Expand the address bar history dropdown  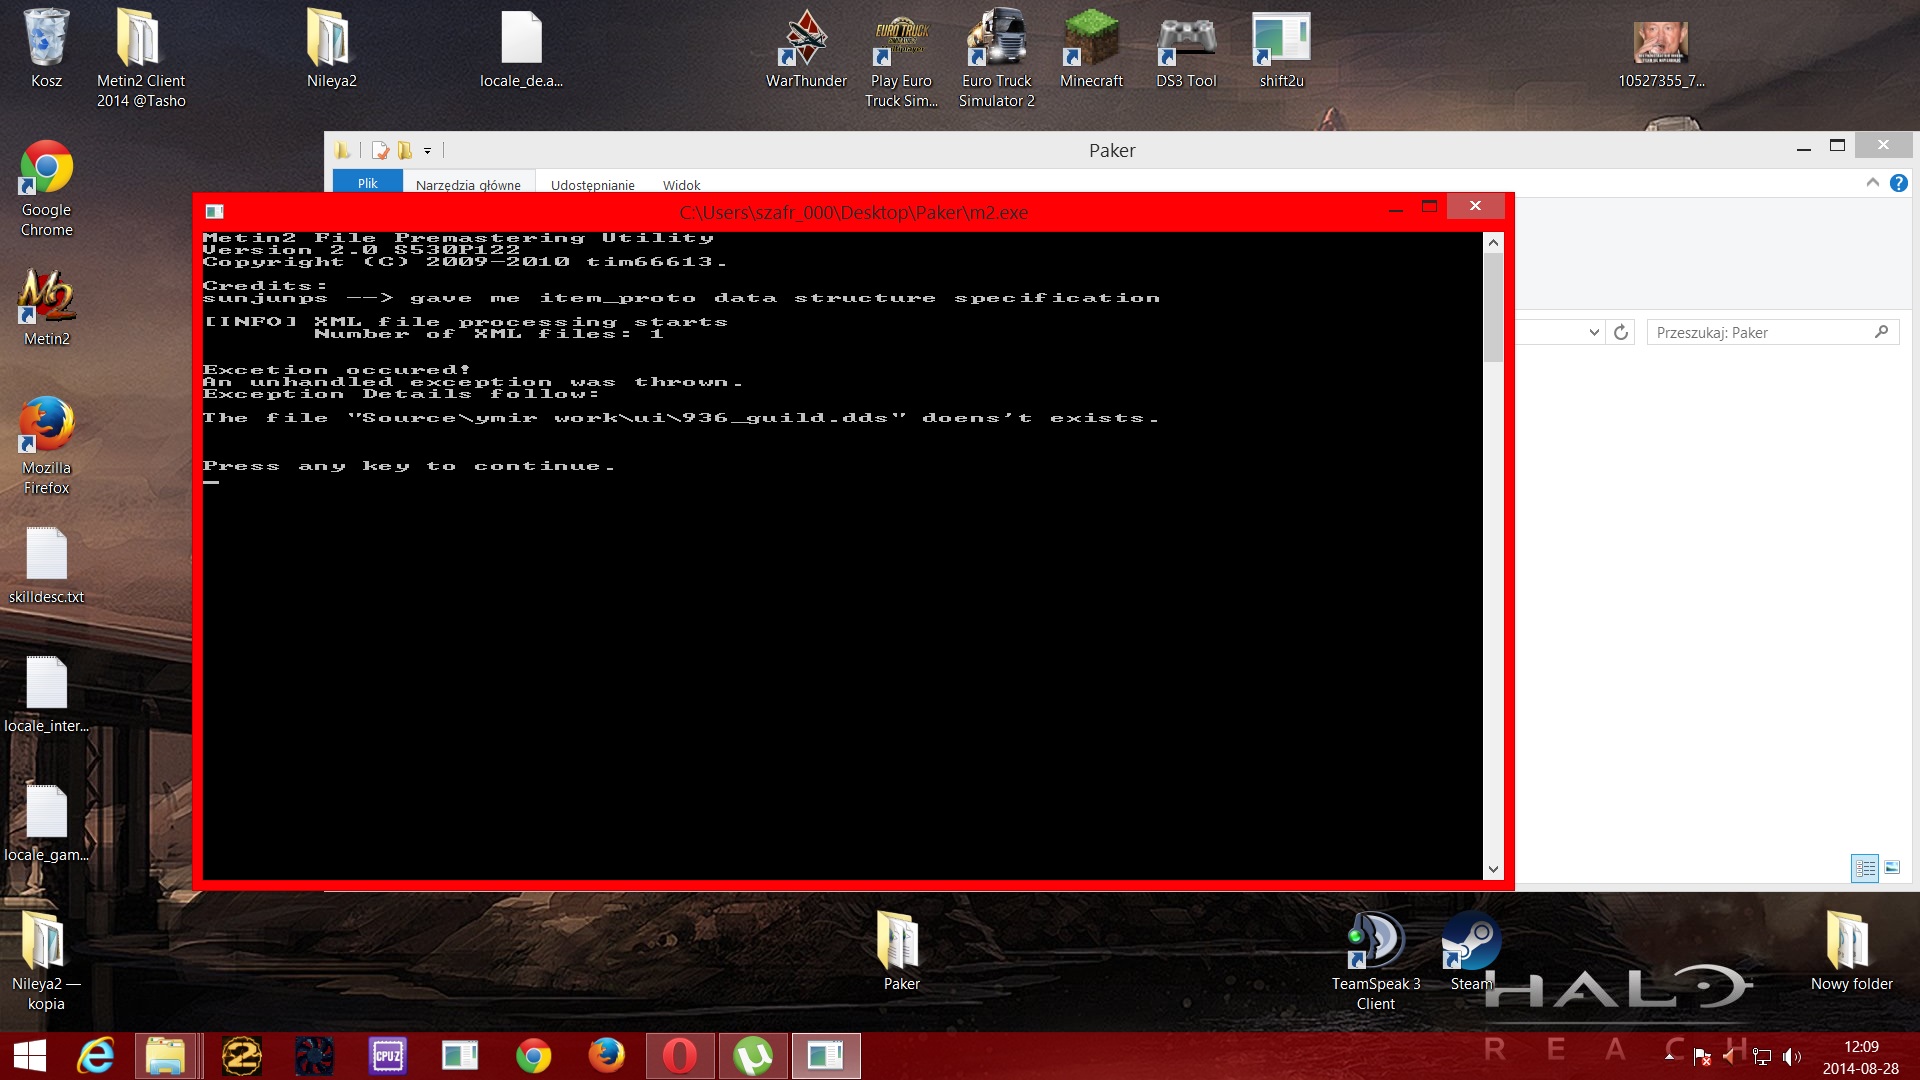tap(1594, 333)
